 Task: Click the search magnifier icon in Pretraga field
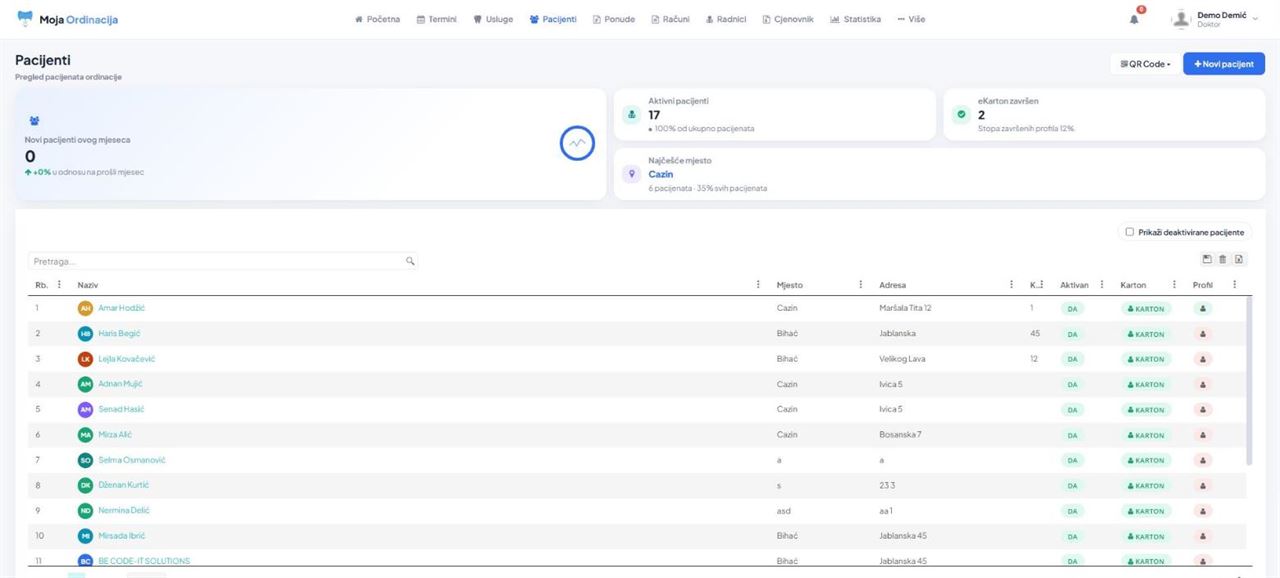pyautogui.click(x=410, y=261)
